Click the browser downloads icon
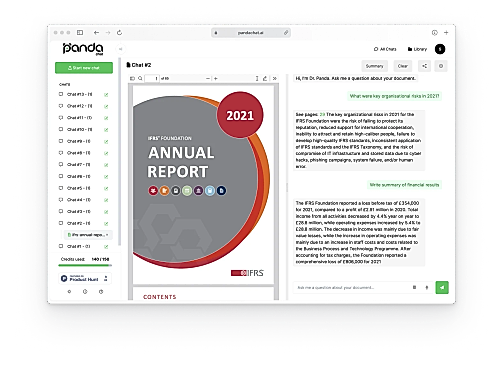The width and height of the screenshot is (503, 368). coord(435,33)
